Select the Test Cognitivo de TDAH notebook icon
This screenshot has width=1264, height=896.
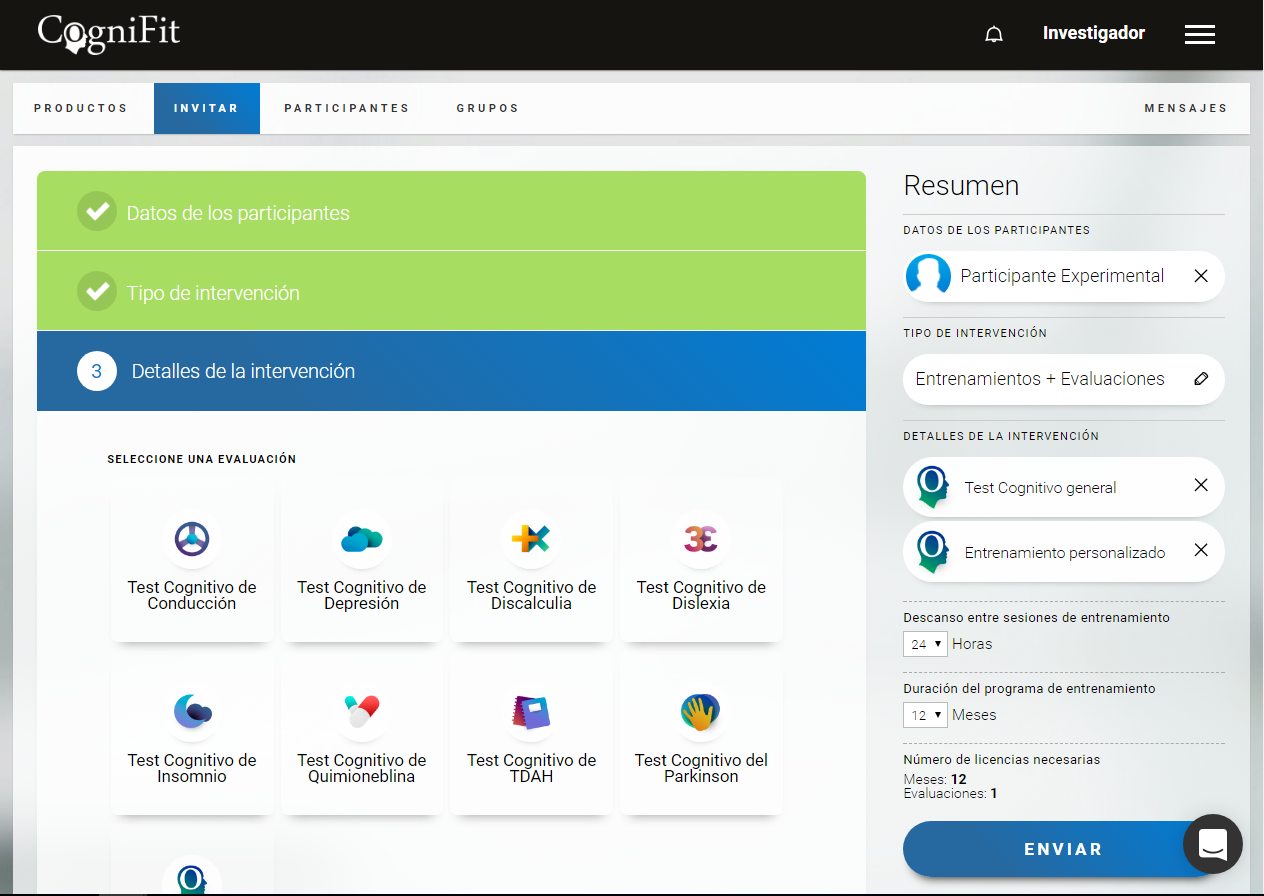(x=531, y=712)
